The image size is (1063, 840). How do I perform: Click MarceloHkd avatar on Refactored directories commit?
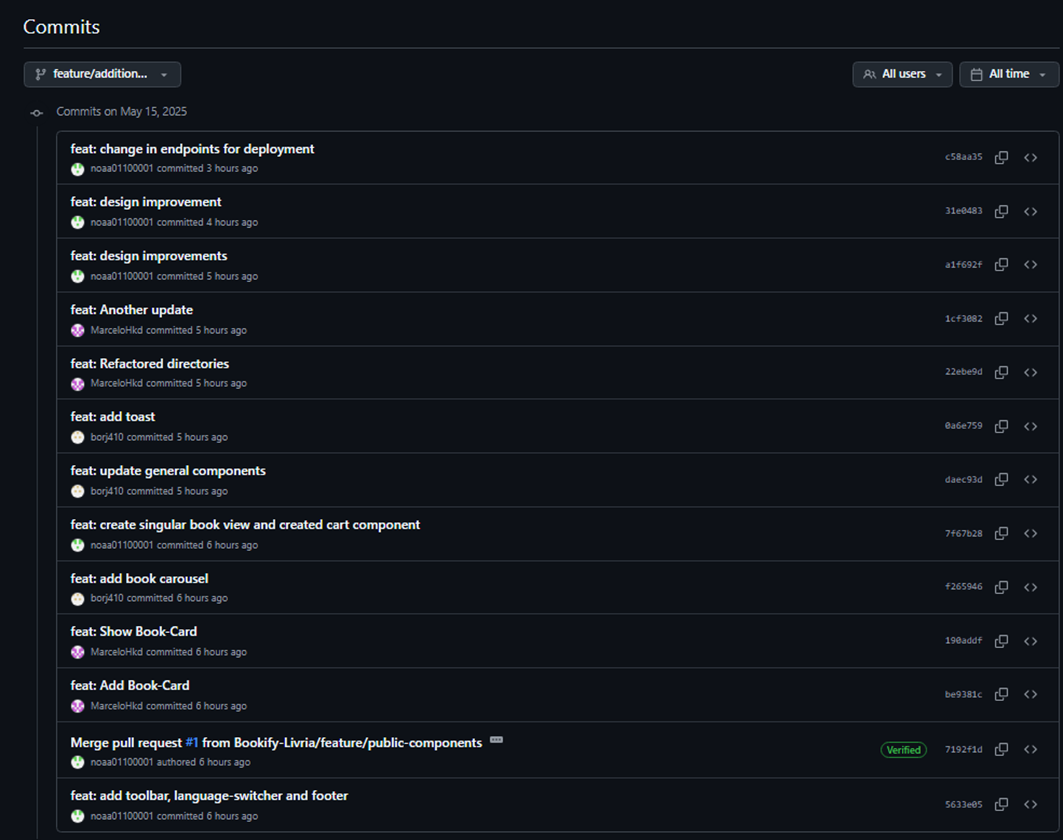click(x=78, y=384)
